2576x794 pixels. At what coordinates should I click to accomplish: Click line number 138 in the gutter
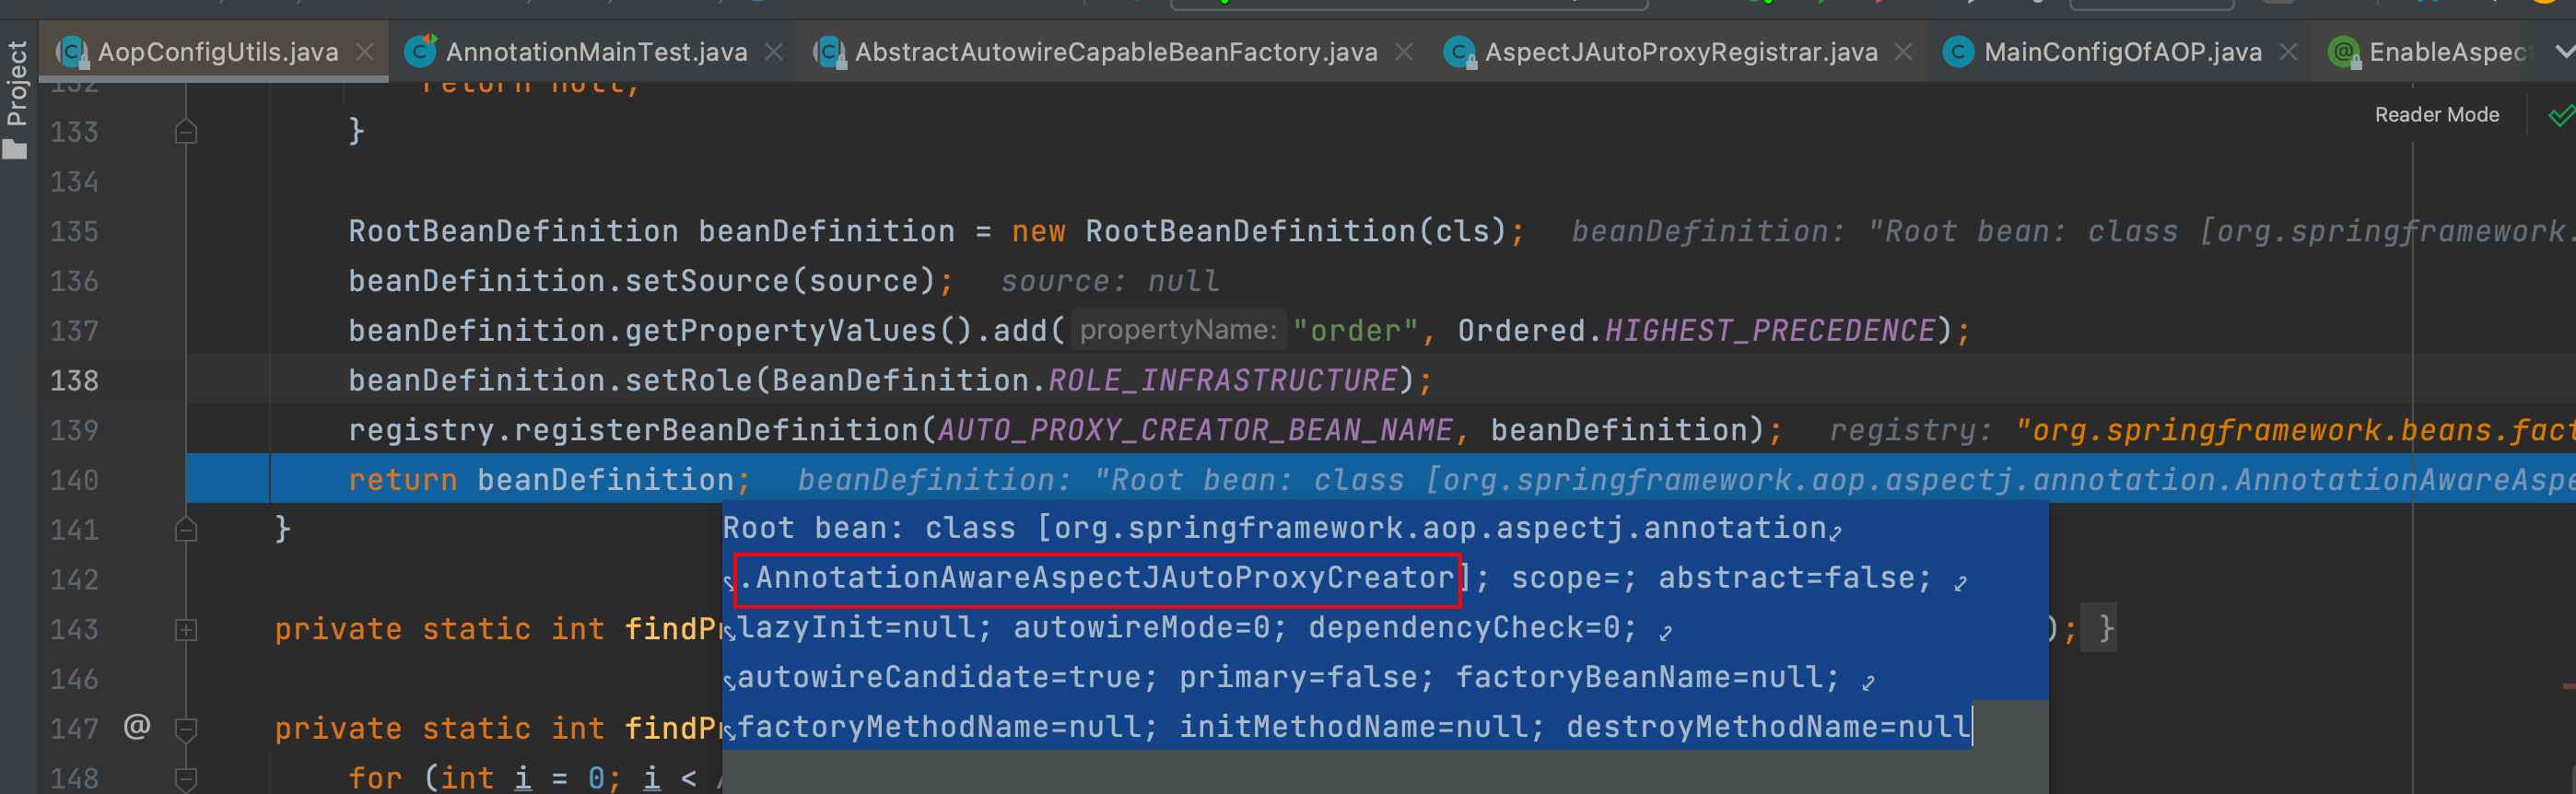[x=75, y=381]
